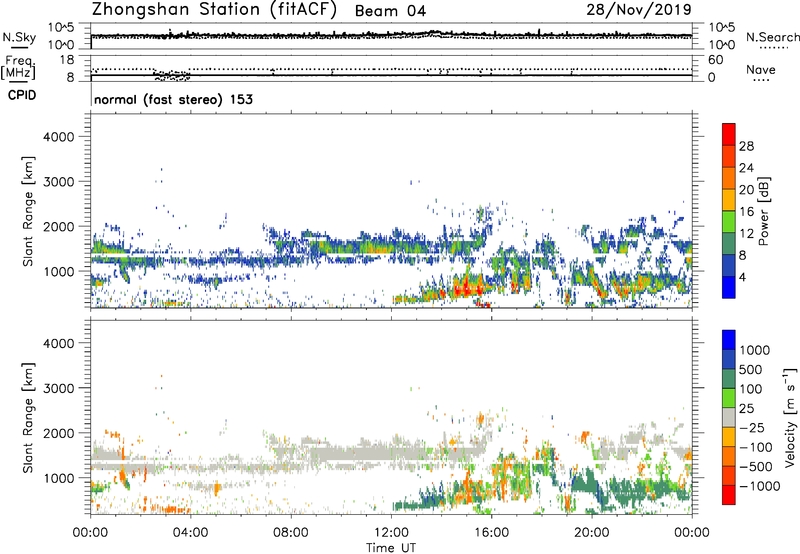
Task: Click the power panel Slant Range [km] label
Action: point(28,211)
